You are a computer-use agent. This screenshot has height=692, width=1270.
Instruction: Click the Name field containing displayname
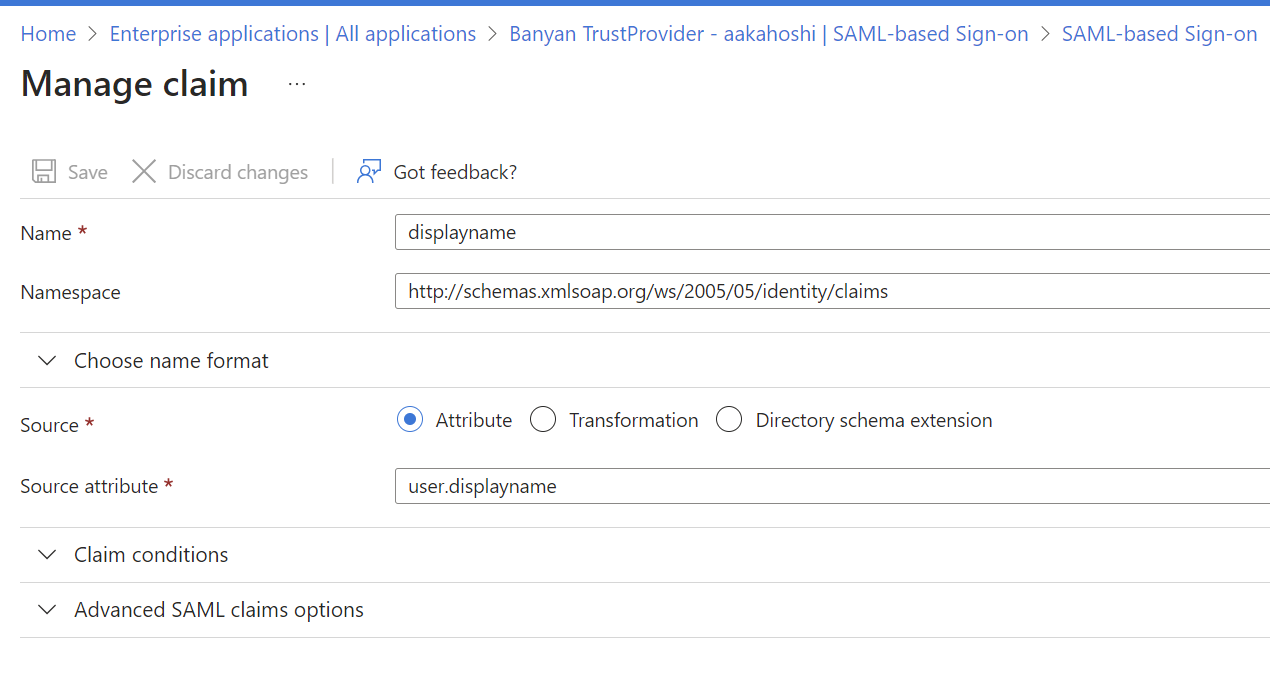pyautogui.click(x=830, y=232)
